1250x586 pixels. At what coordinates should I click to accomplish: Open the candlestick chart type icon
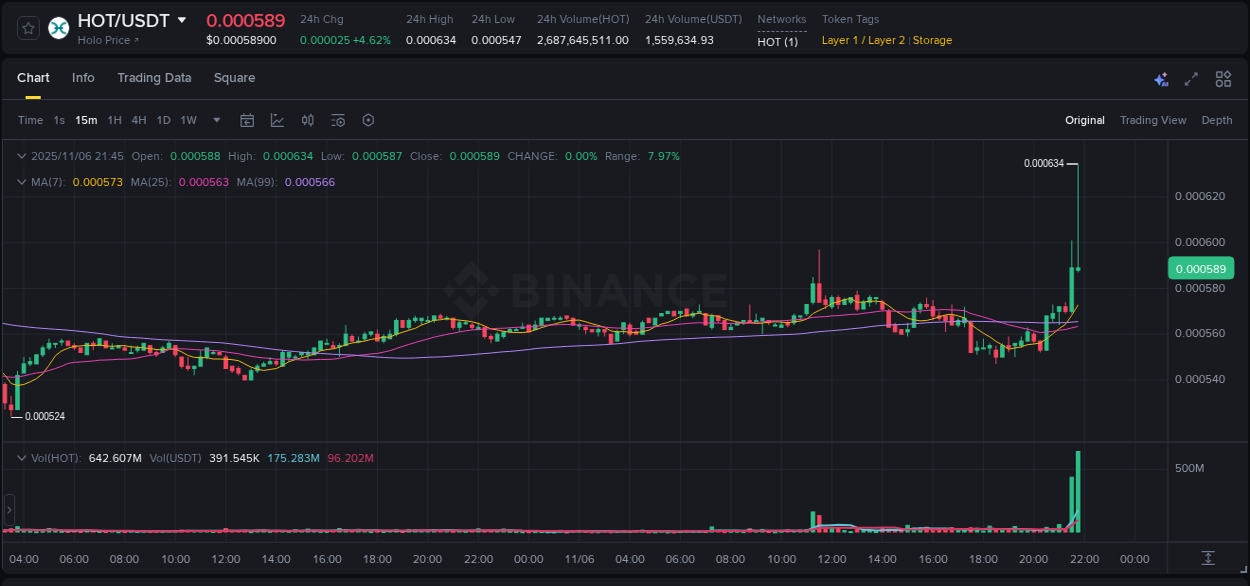tap(307, 120)
